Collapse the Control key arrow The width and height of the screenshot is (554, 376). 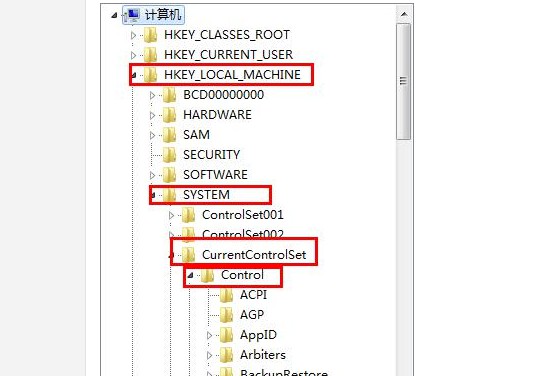coord(190,275)
